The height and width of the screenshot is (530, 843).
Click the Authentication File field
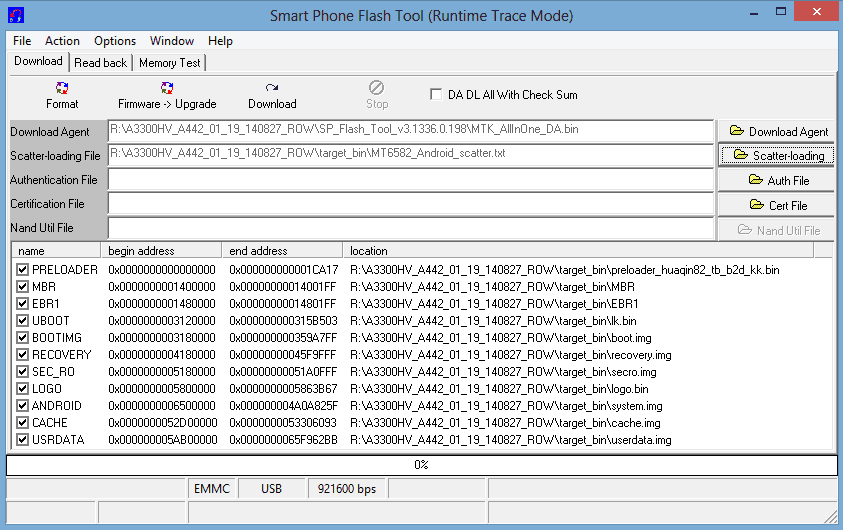point(411,179)
